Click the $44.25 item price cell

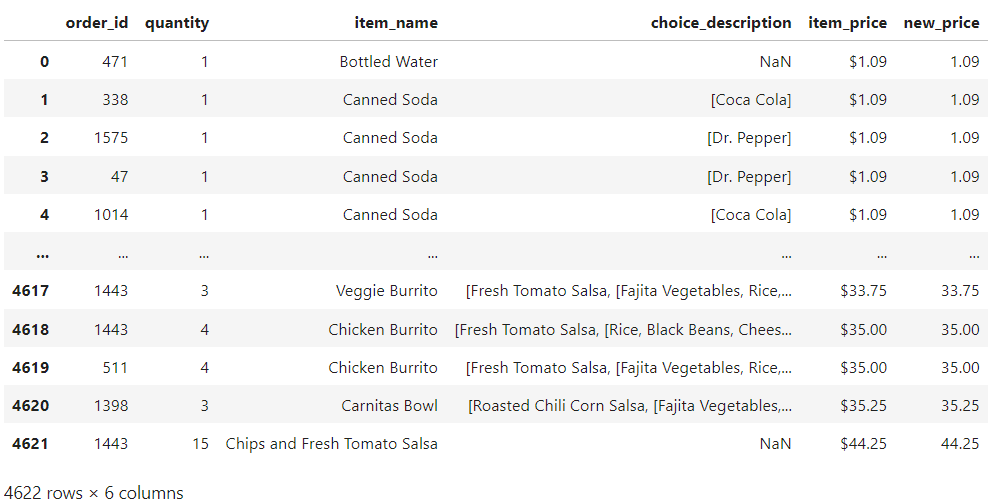863,444
